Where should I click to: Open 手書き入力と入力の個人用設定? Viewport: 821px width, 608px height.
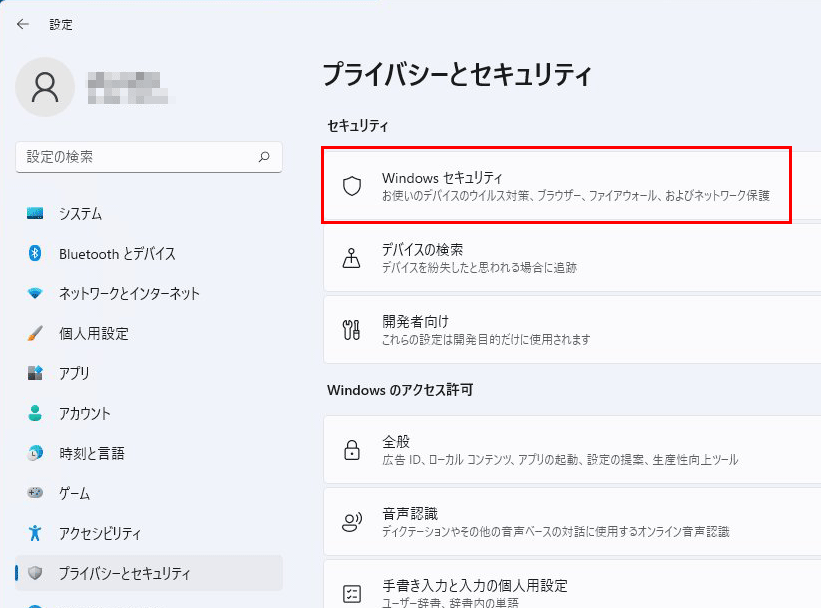point(572,584)
